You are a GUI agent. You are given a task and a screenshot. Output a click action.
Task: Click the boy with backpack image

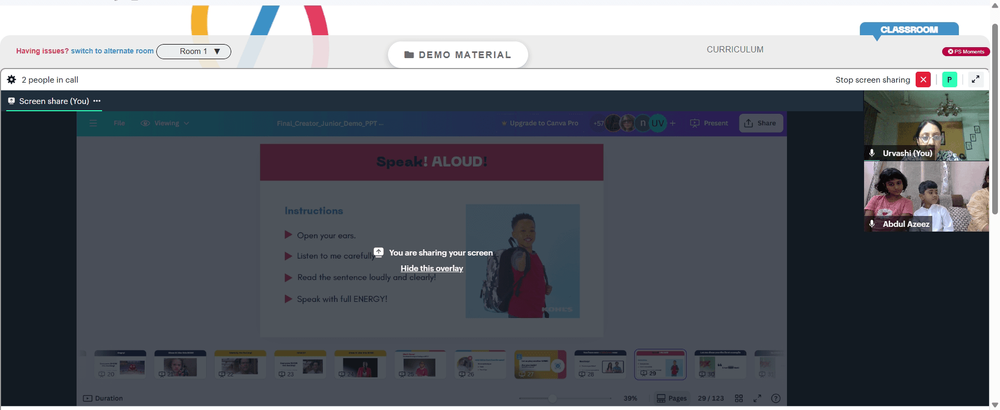pos(523,261)
